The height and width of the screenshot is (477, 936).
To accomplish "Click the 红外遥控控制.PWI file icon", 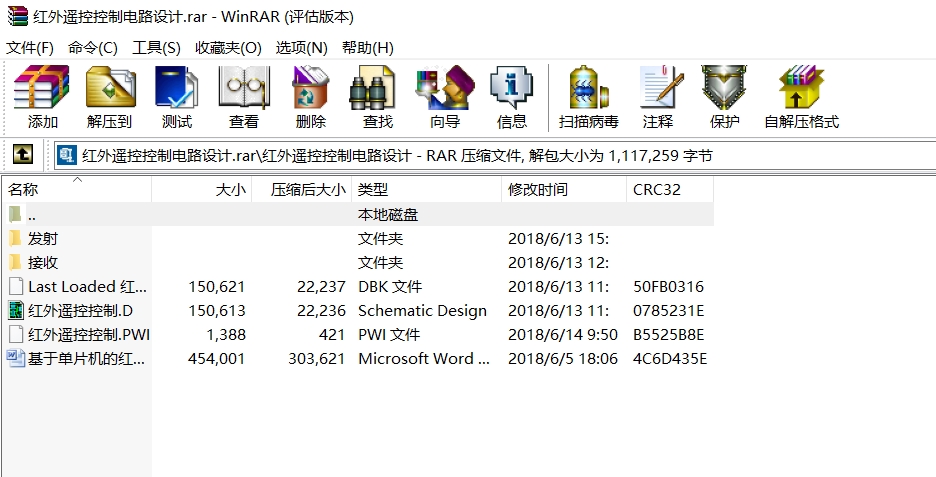I will tap(16, 334).
